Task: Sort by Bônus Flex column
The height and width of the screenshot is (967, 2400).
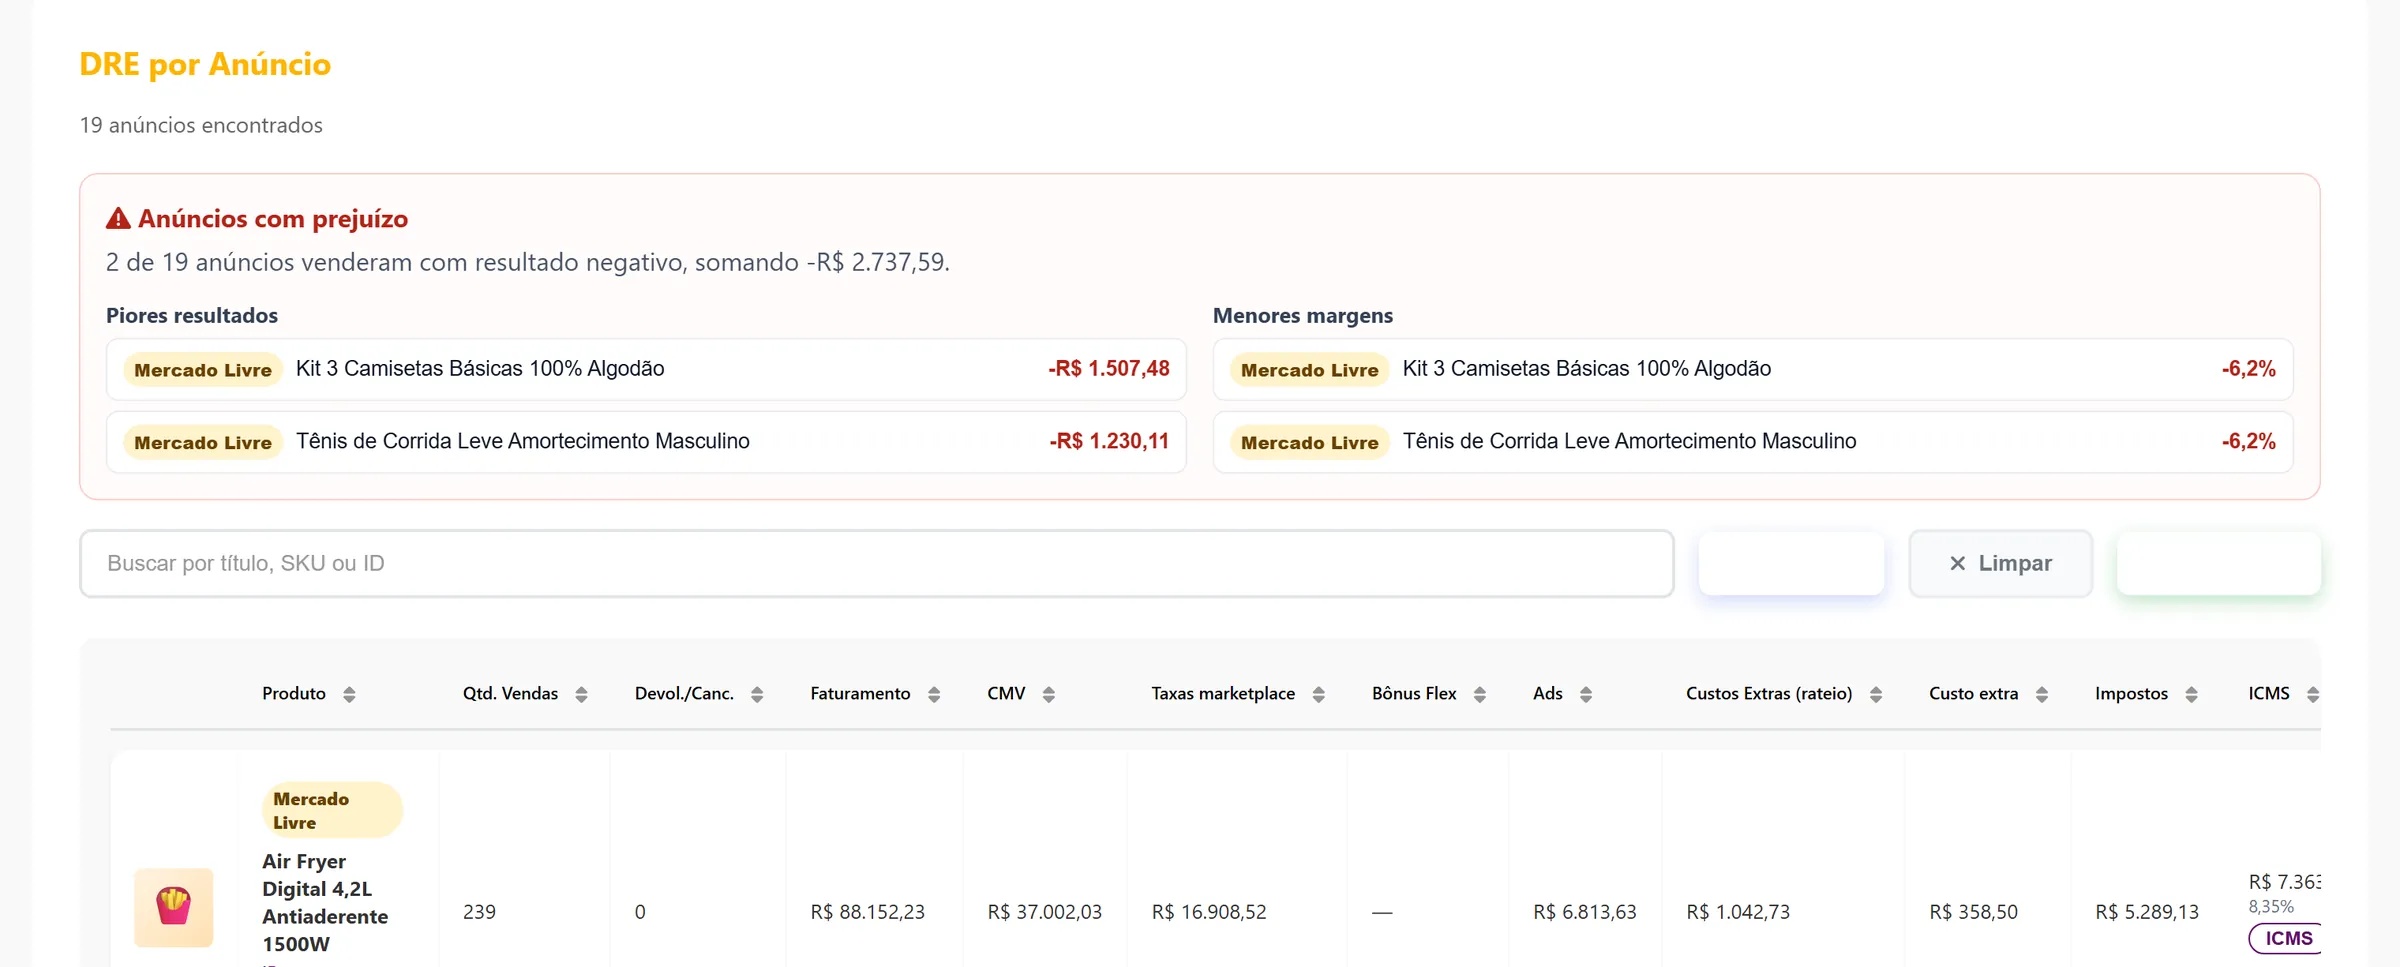Action: (1429, 694)
